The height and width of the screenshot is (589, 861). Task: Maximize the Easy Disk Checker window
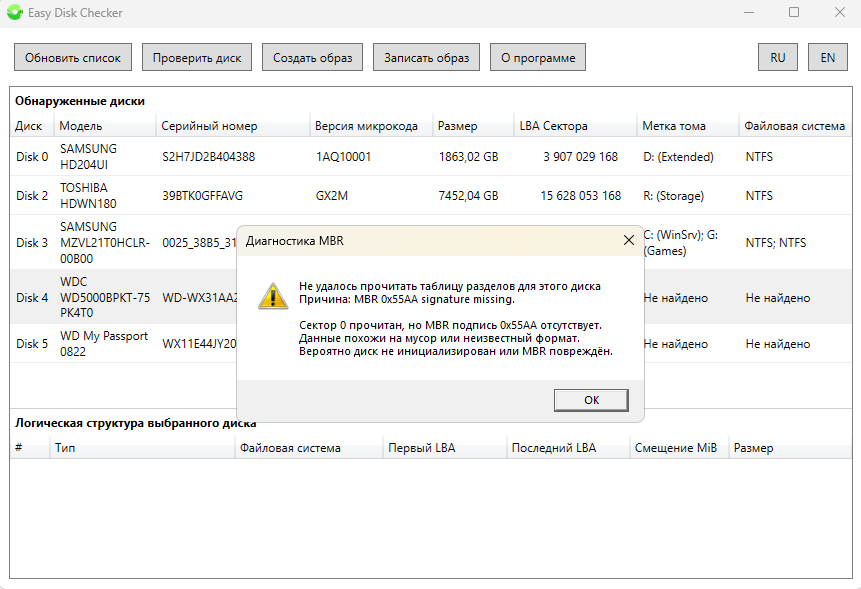793,13
